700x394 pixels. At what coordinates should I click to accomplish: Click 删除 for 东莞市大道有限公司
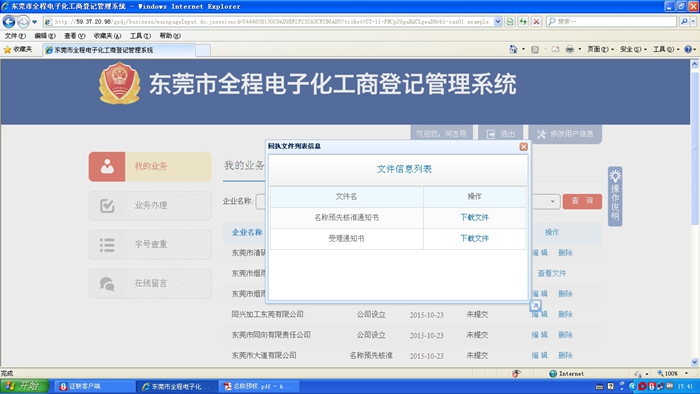(565, 355)
